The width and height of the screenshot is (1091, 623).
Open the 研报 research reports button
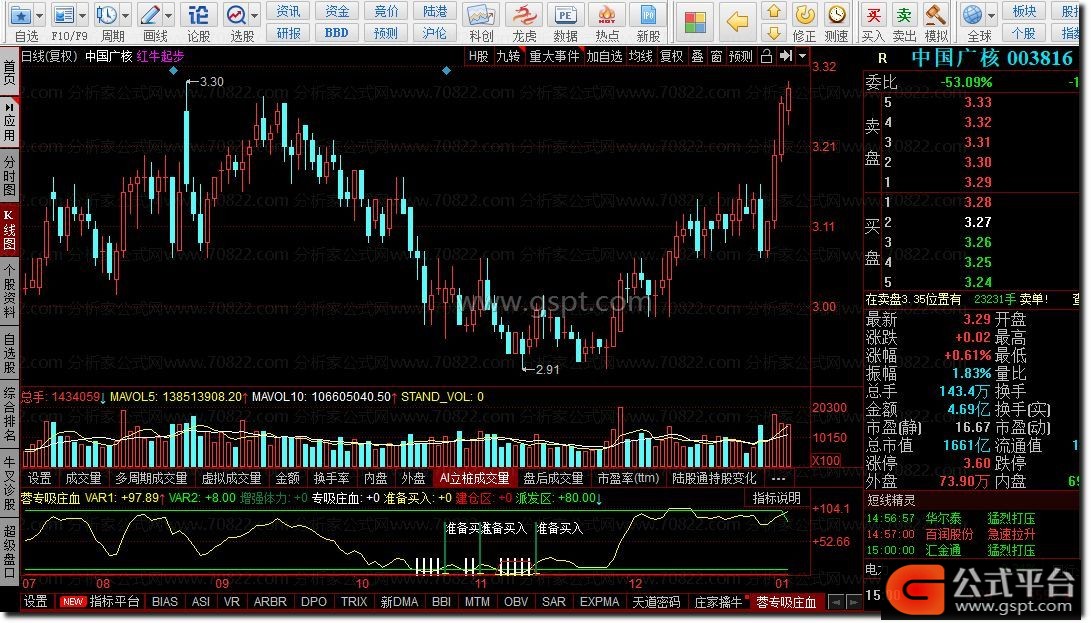[x=288, y=33]
